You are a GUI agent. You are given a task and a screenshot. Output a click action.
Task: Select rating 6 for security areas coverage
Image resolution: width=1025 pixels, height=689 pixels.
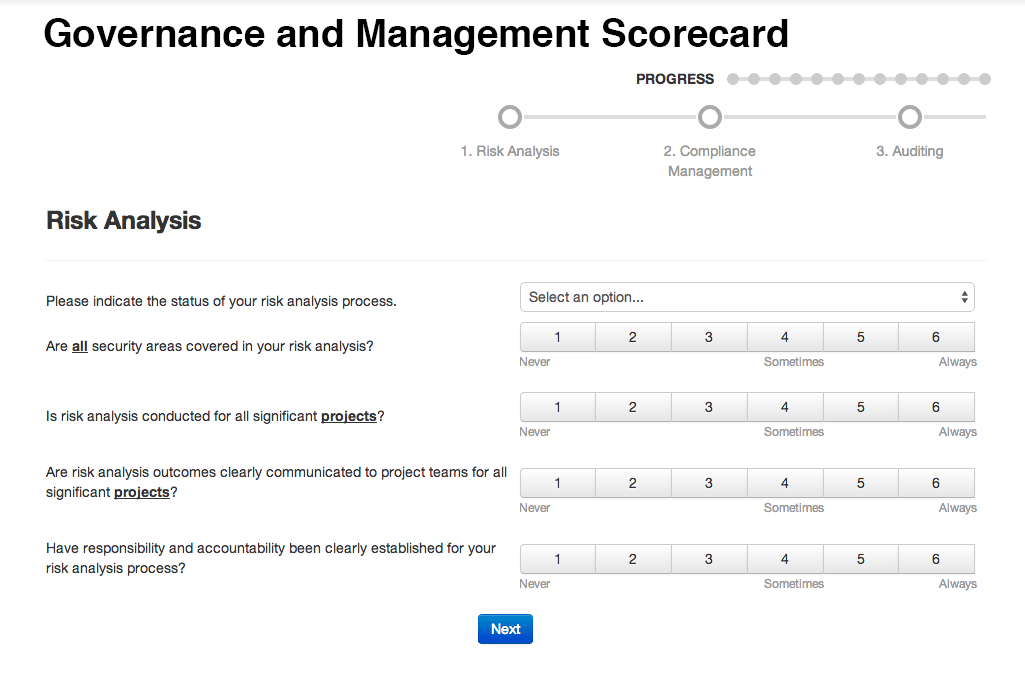click(937, 337)
